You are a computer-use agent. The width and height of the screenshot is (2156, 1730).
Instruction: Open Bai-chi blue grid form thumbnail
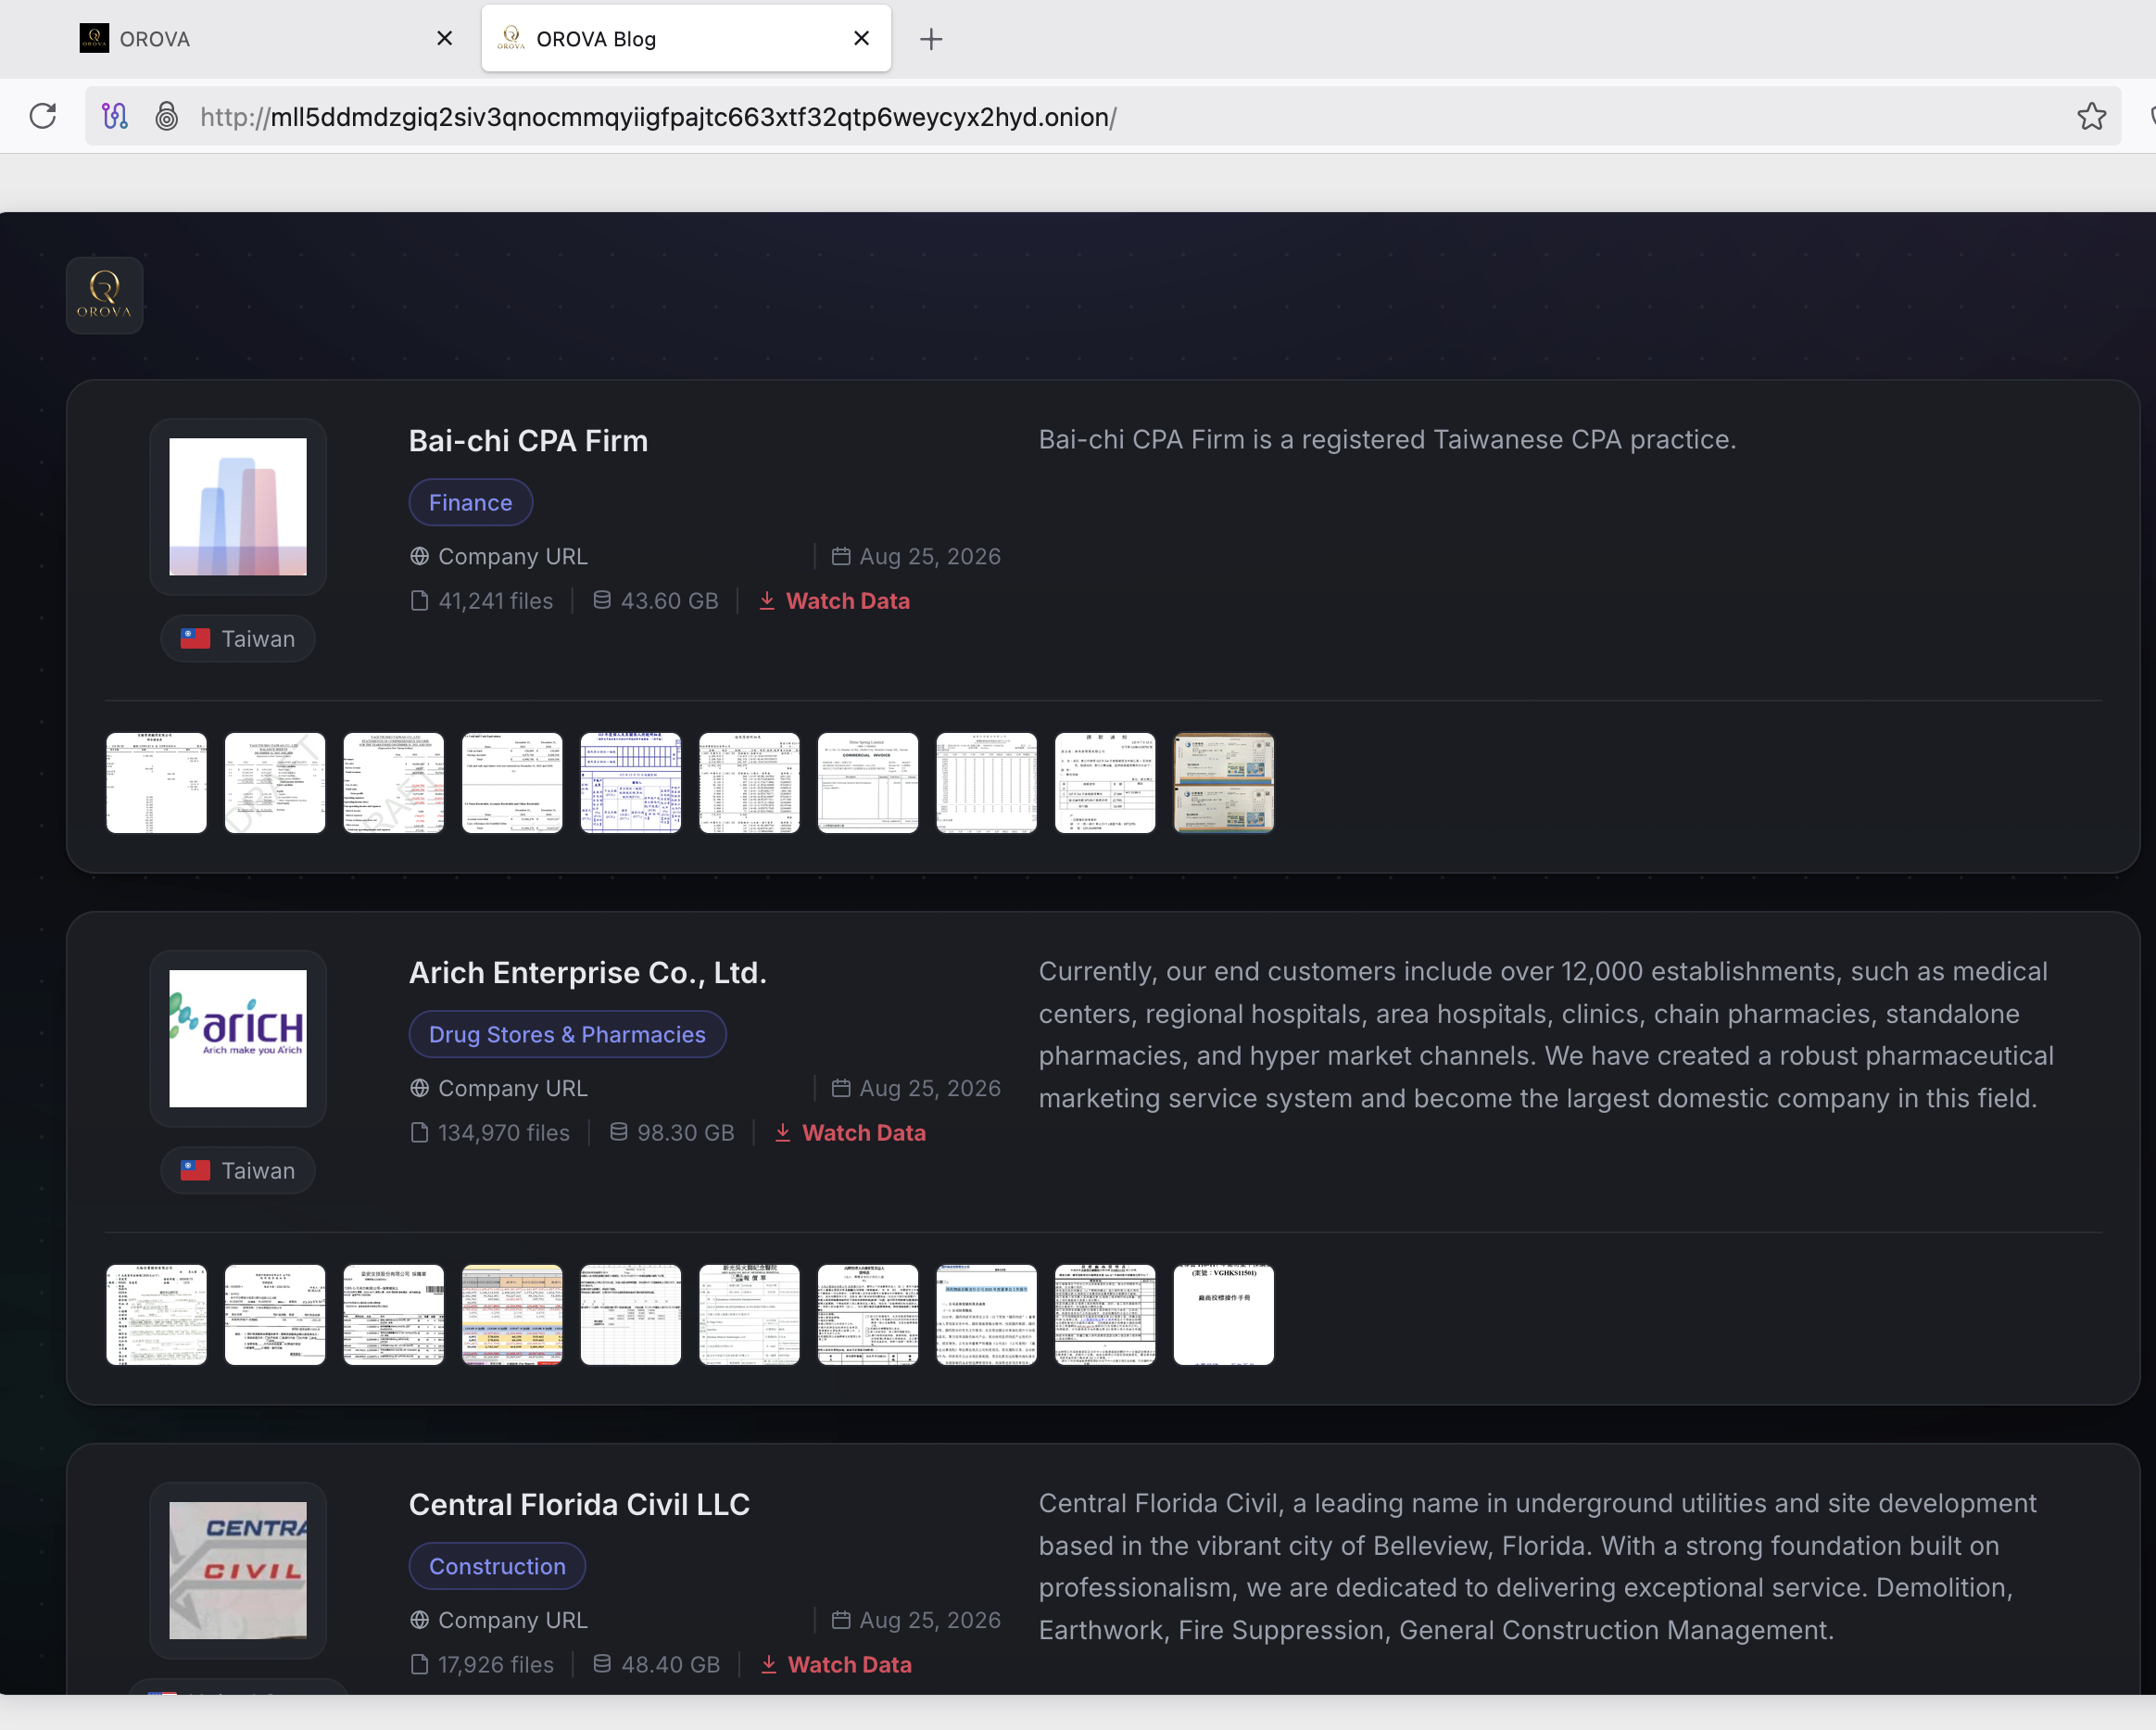[x=631, y=783]
